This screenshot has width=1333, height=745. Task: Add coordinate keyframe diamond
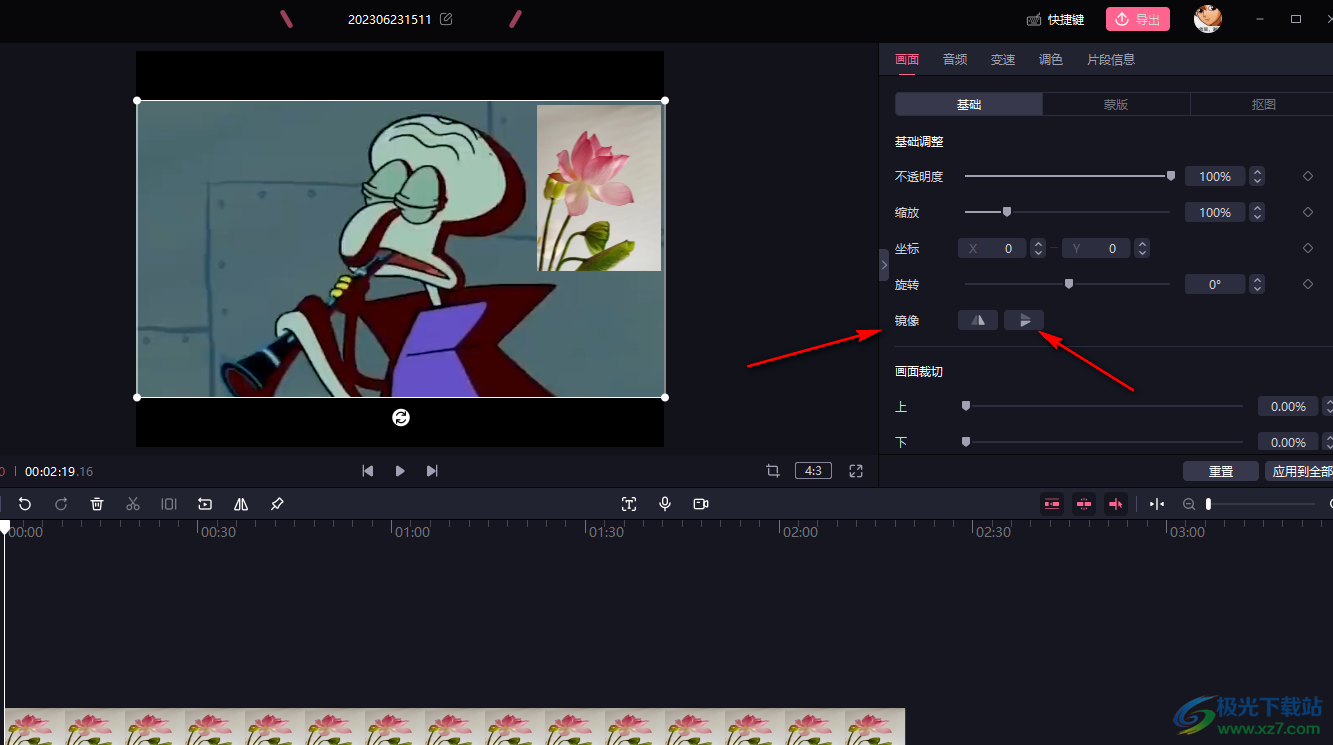click(1308, 248)
